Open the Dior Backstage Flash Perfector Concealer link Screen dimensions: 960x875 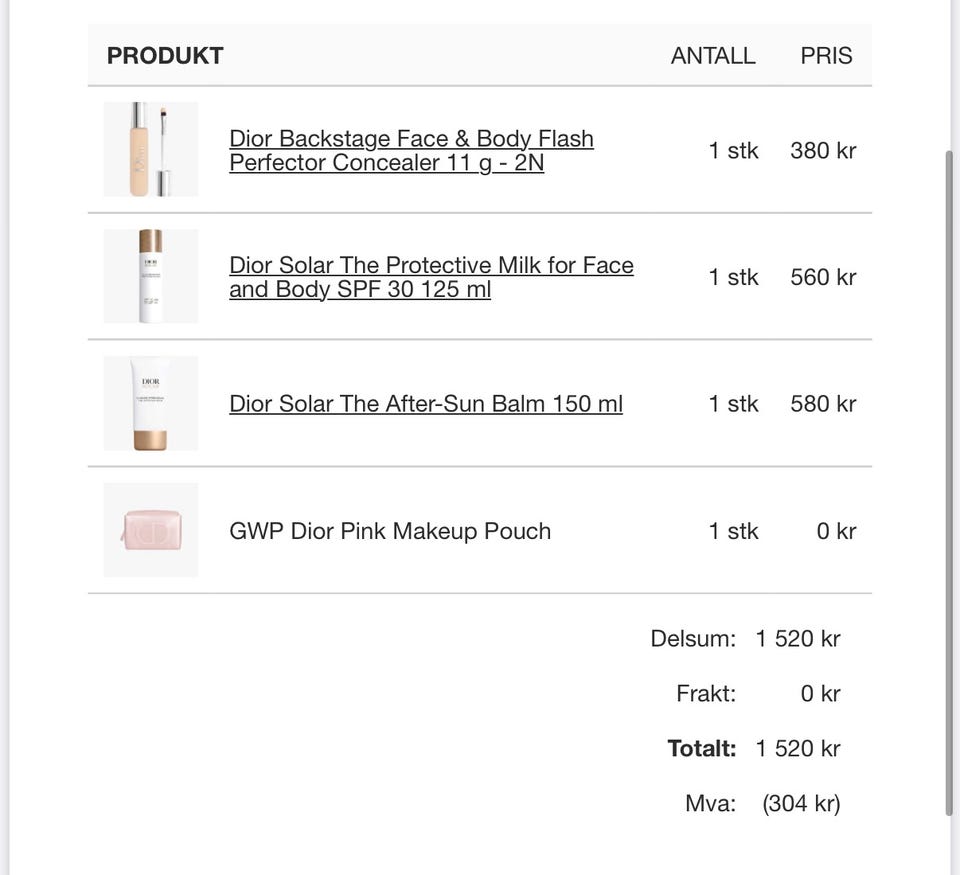411,151
